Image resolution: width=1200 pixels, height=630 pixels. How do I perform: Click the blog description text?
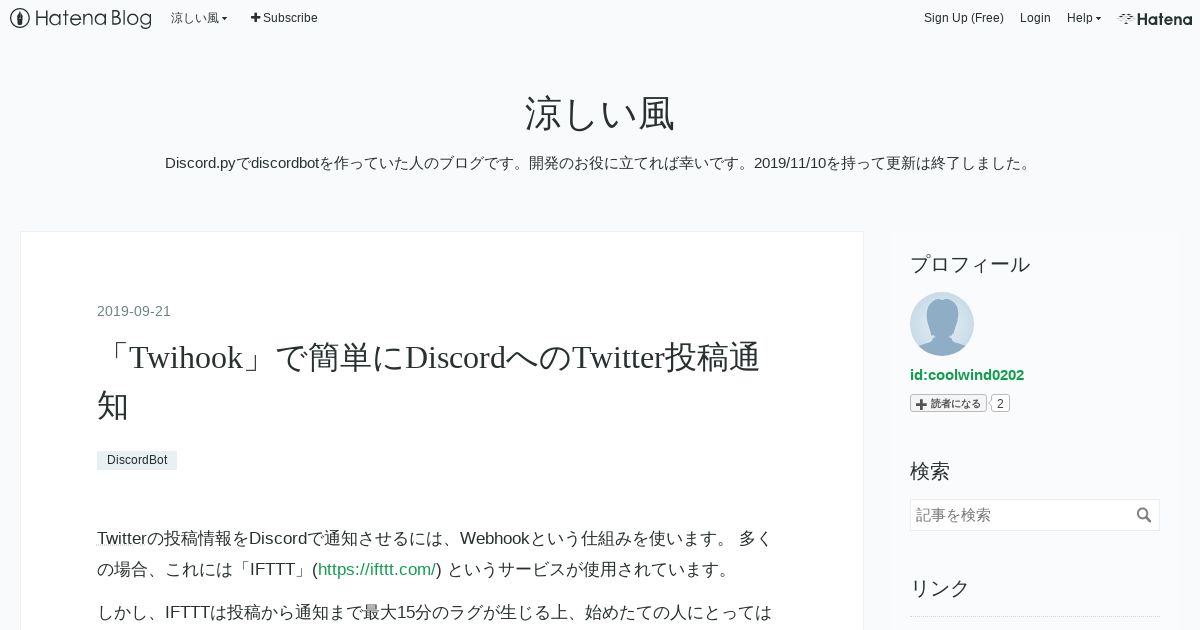pos(598,163)
